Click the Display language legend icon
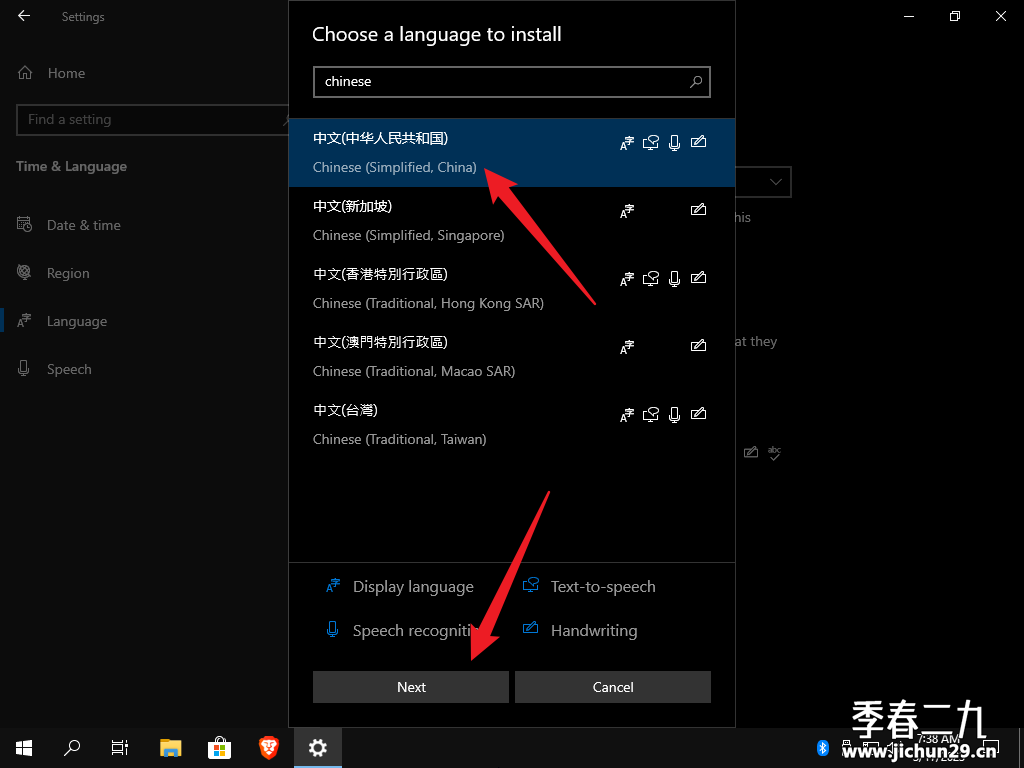The image size is (1024, 768). (x=333, y=586)
